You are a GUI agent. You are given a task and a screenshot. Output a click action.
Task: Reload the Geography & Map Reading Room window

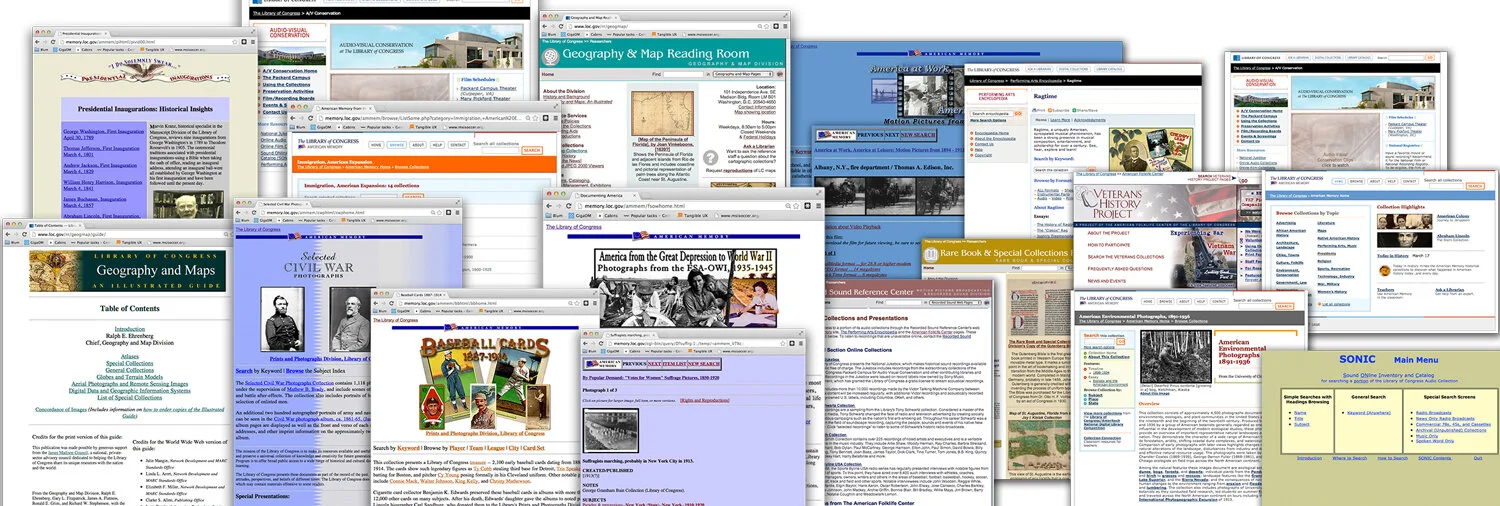561,26
